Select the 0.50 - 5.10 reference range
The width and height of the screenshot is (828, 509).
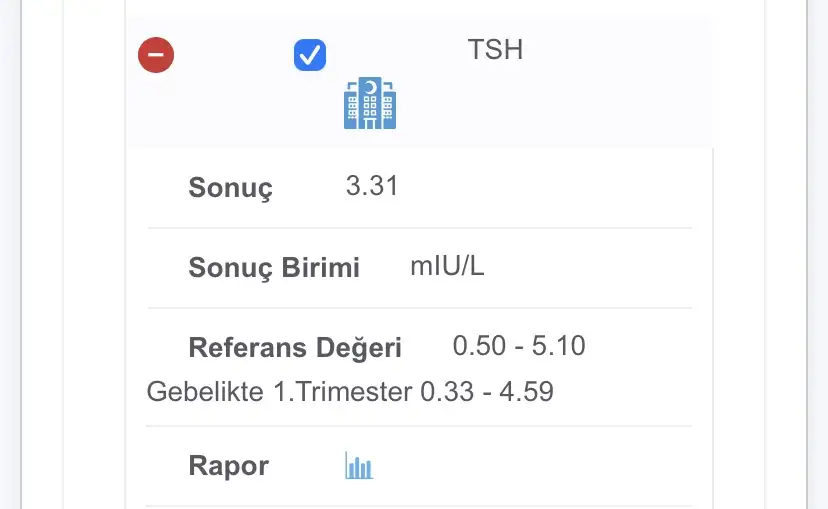click(519, 346)
